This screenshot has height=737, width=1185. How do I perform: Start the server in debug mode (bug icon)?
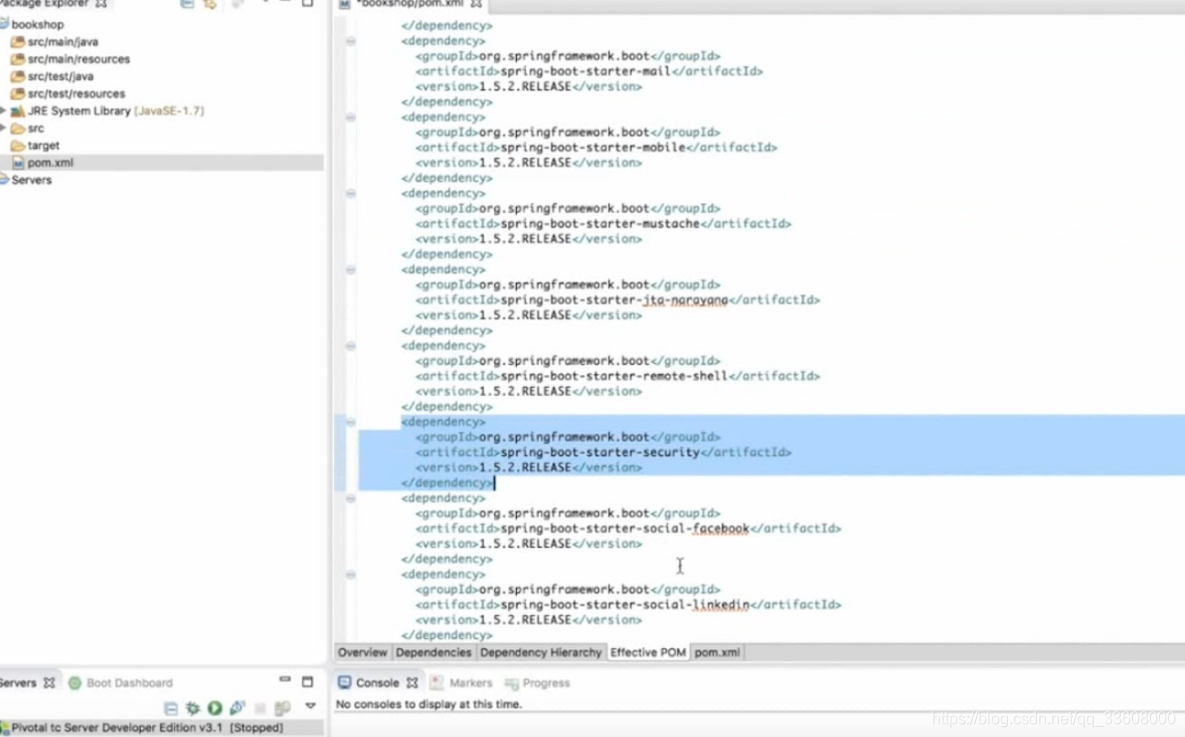(x=193, y=708)
